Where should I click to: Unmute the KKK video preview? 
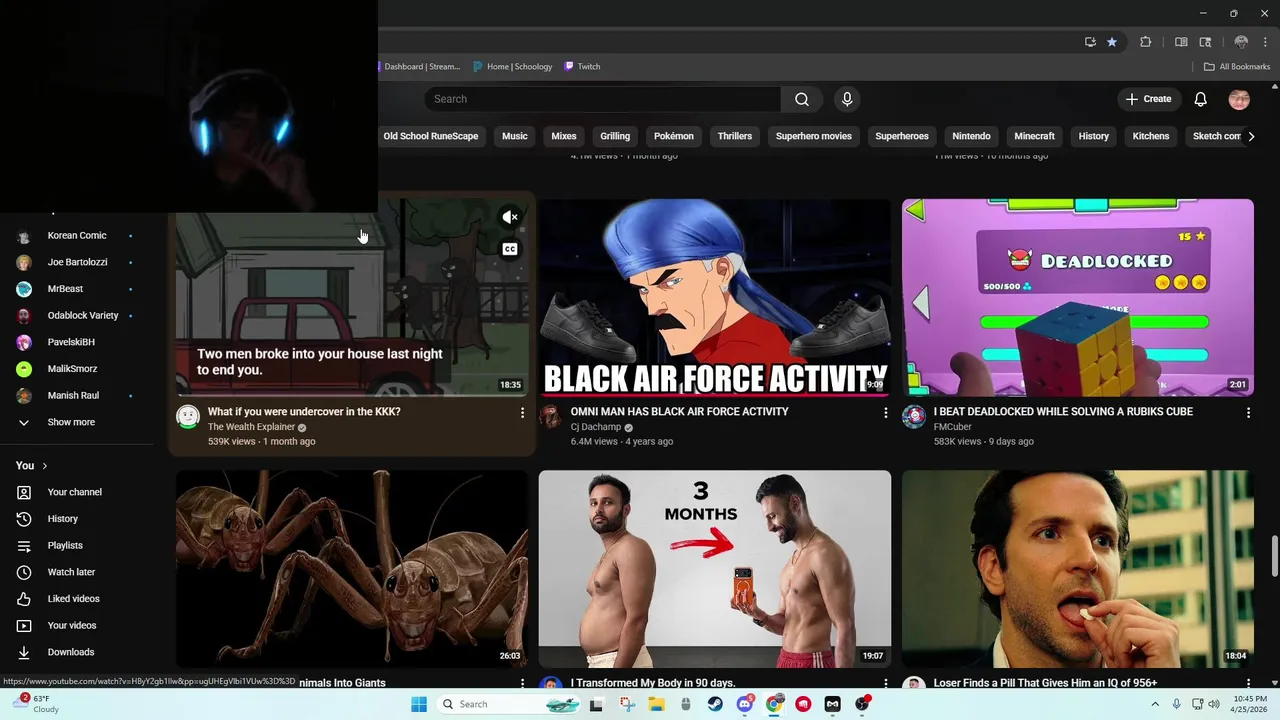click(x=510, y=217)
